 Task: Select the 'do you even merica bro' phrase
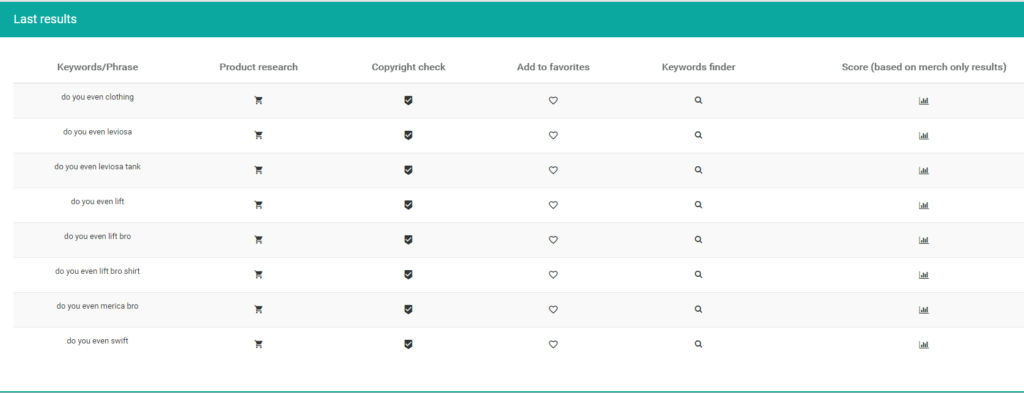tap(97, 306)
